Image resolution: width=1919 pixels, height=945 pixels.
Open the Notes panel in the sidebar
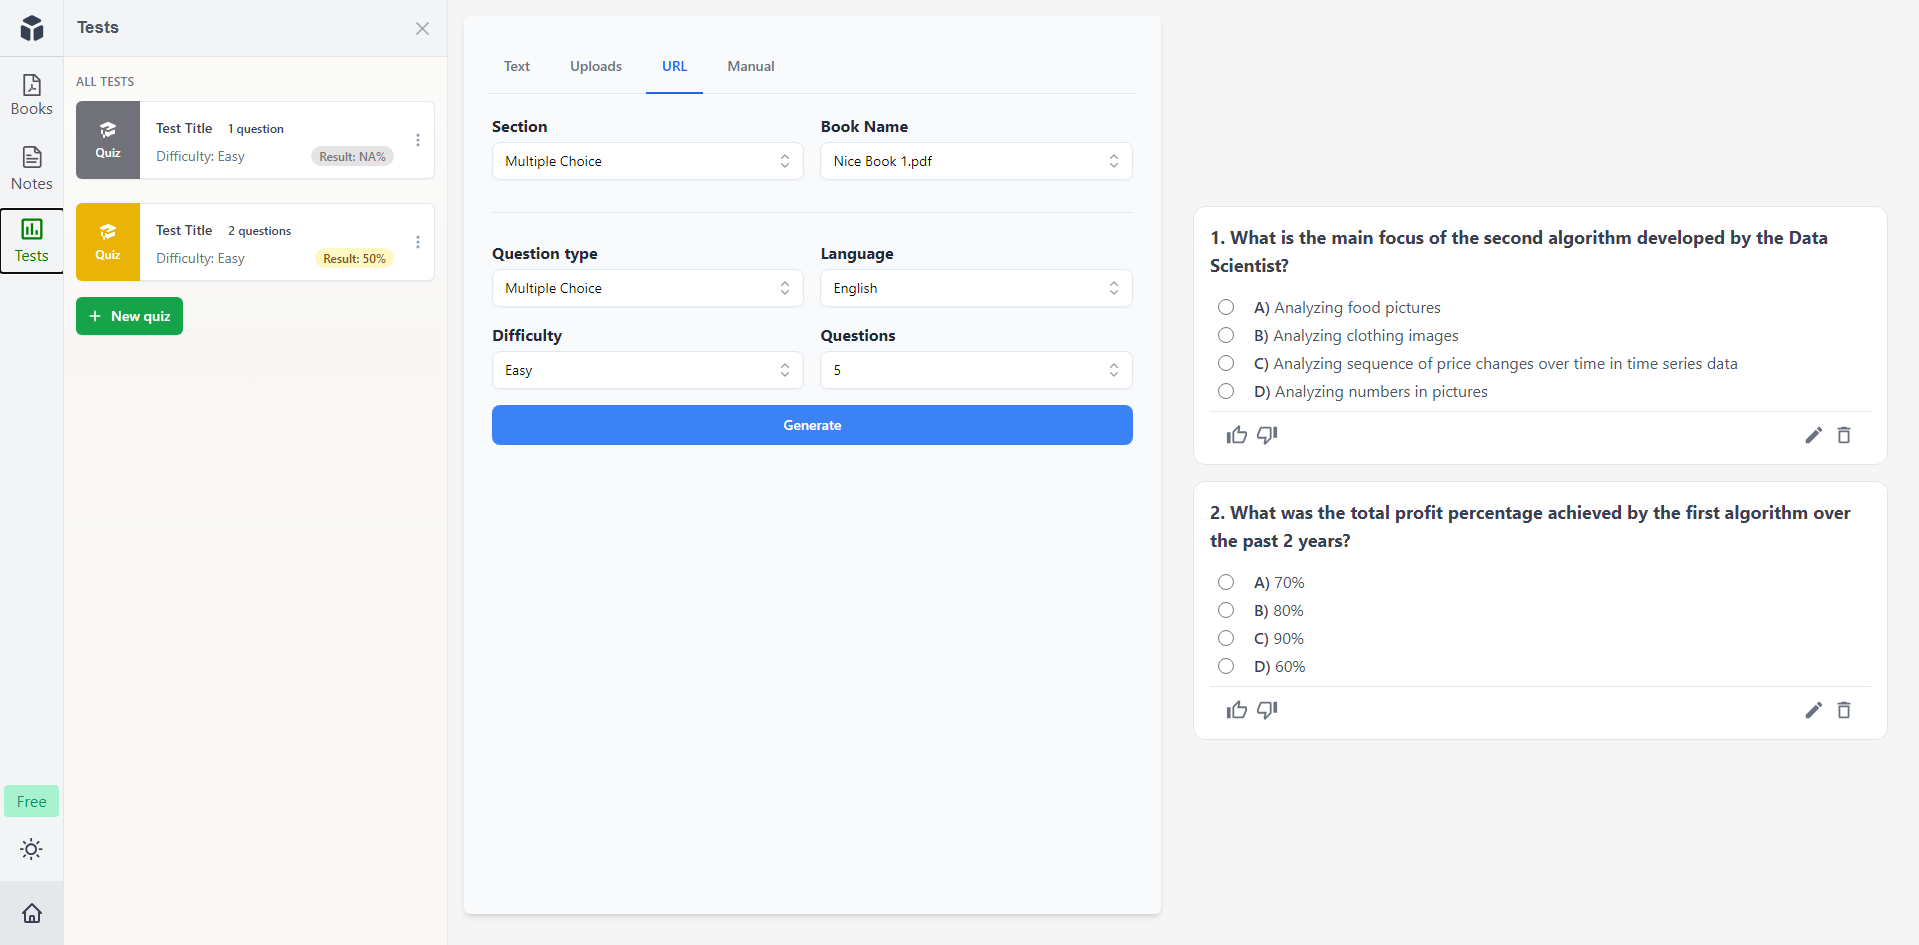[31, 166]
